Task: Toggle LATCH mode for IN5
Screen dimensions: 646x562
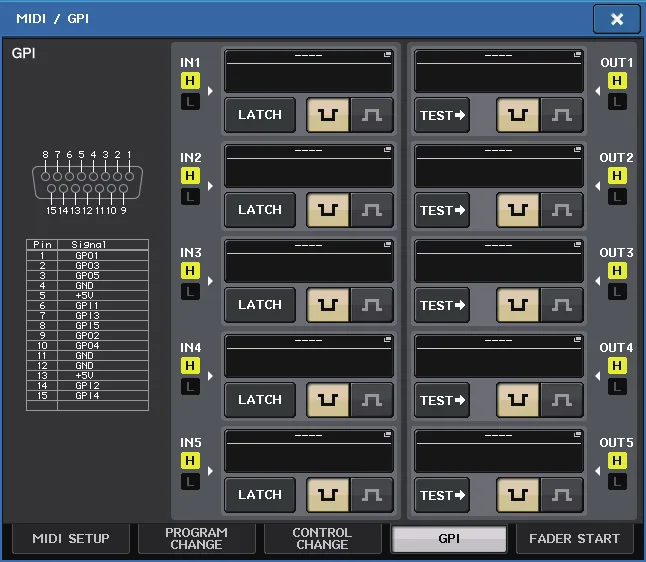Action: [x=260, y=495]
